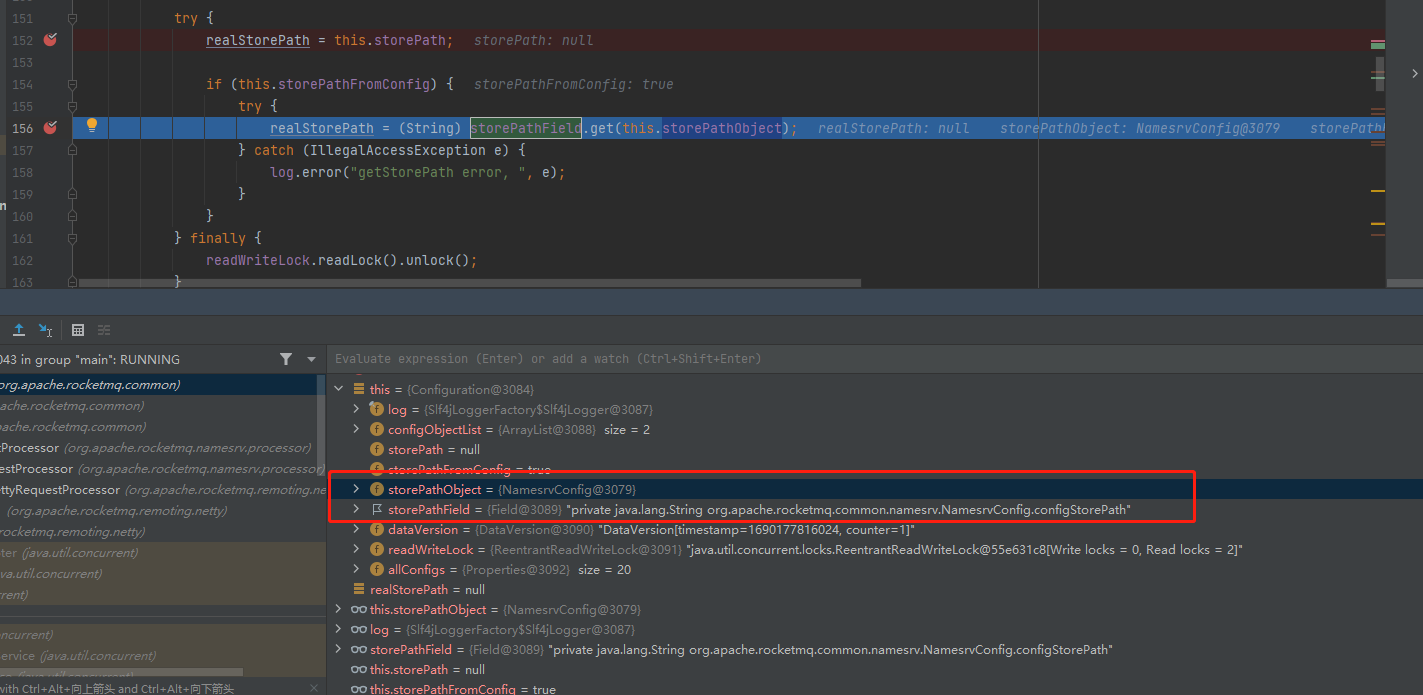
Task: Toggle breakpoint on line 156
Action: 50,128
